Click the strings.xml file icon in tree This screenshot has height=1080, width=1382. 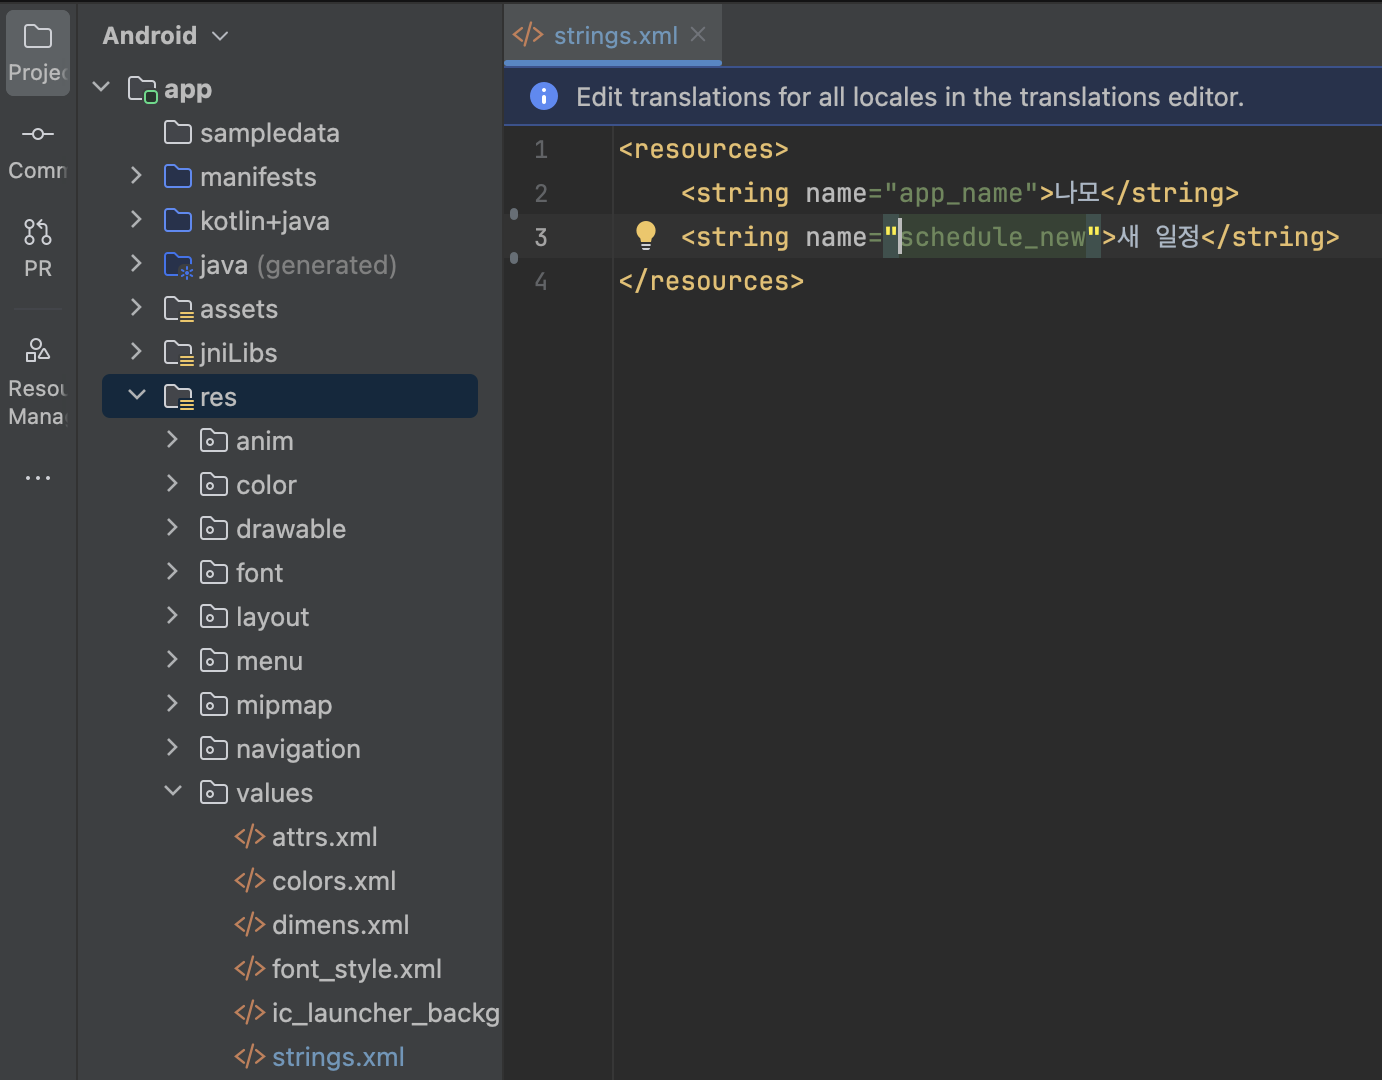coord(250,1056)
